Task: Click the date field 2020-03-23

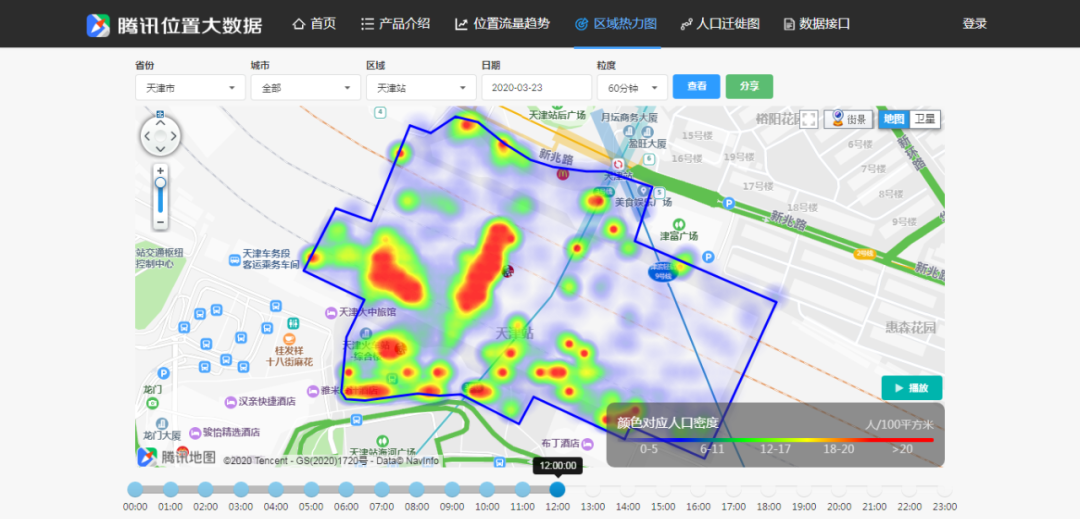Action: coord(537,87)
